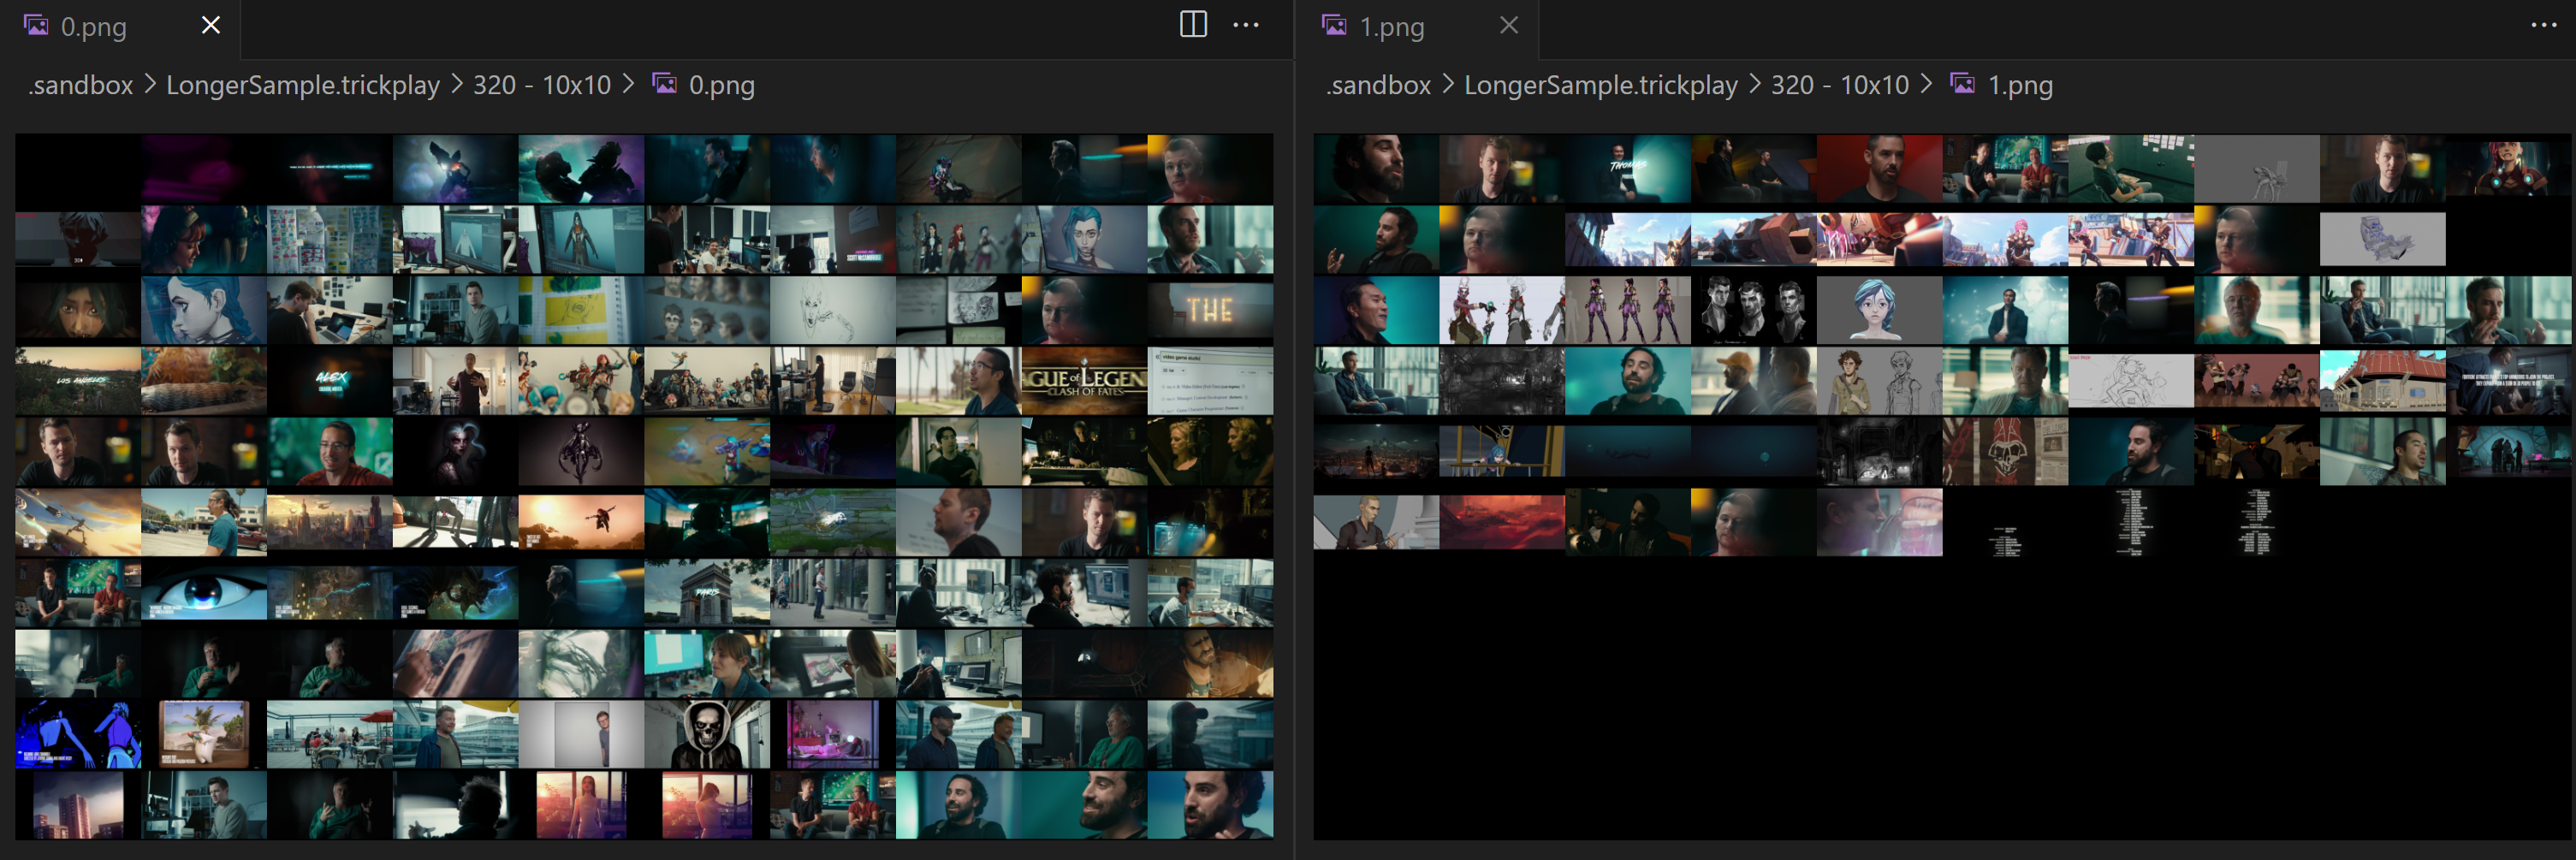The image size is (2576, 860).
Task: Click LongerSample.trickplay in left breadcrumb
Action: (x=303, y=85)
